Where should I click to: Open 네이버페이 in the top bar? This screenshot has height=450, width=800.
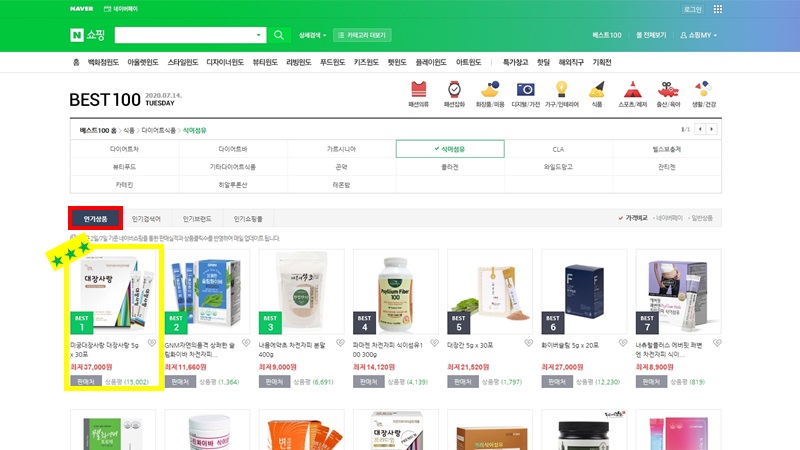coord(121,9)
